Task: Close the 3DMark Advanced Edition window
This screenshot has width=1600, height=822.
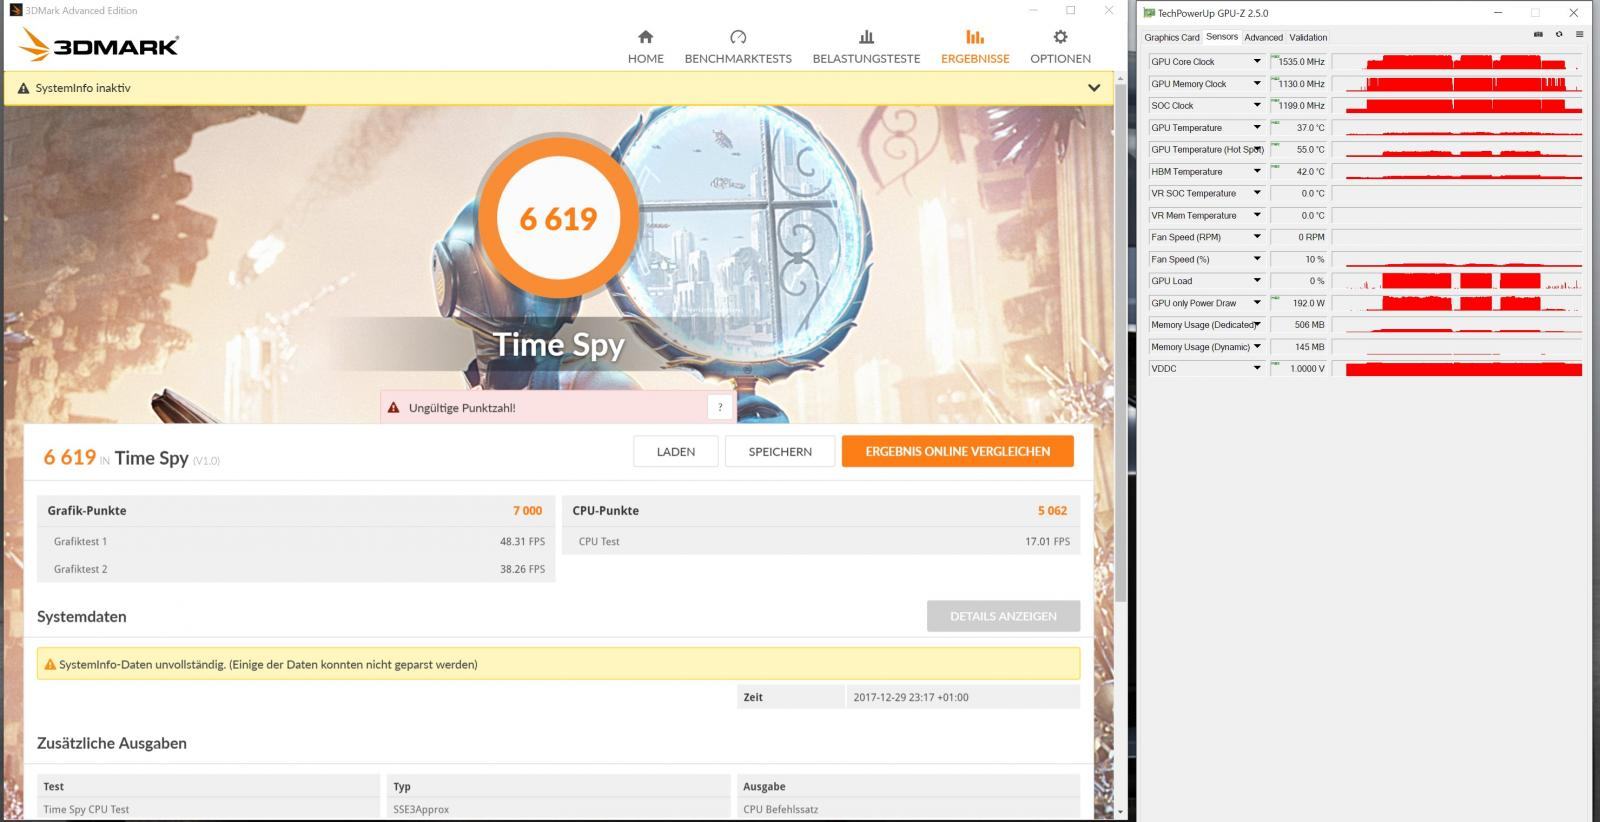Action: [x=1108, y=10]
